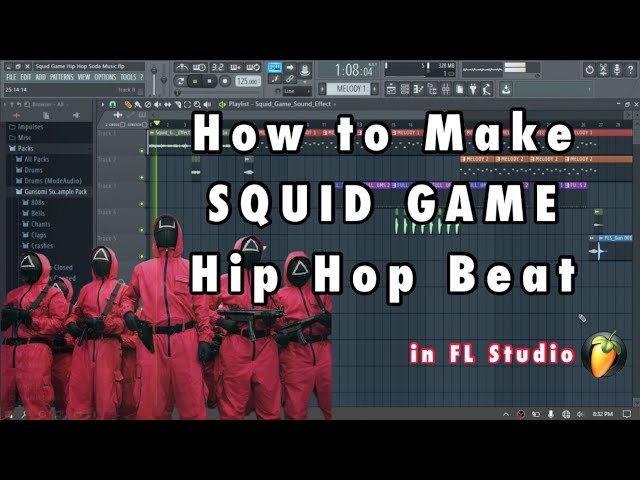Image resolution: width=640 pixels, height=480 pixels.
Task: Add new pattern with plus button
Action: coord(374,89)
